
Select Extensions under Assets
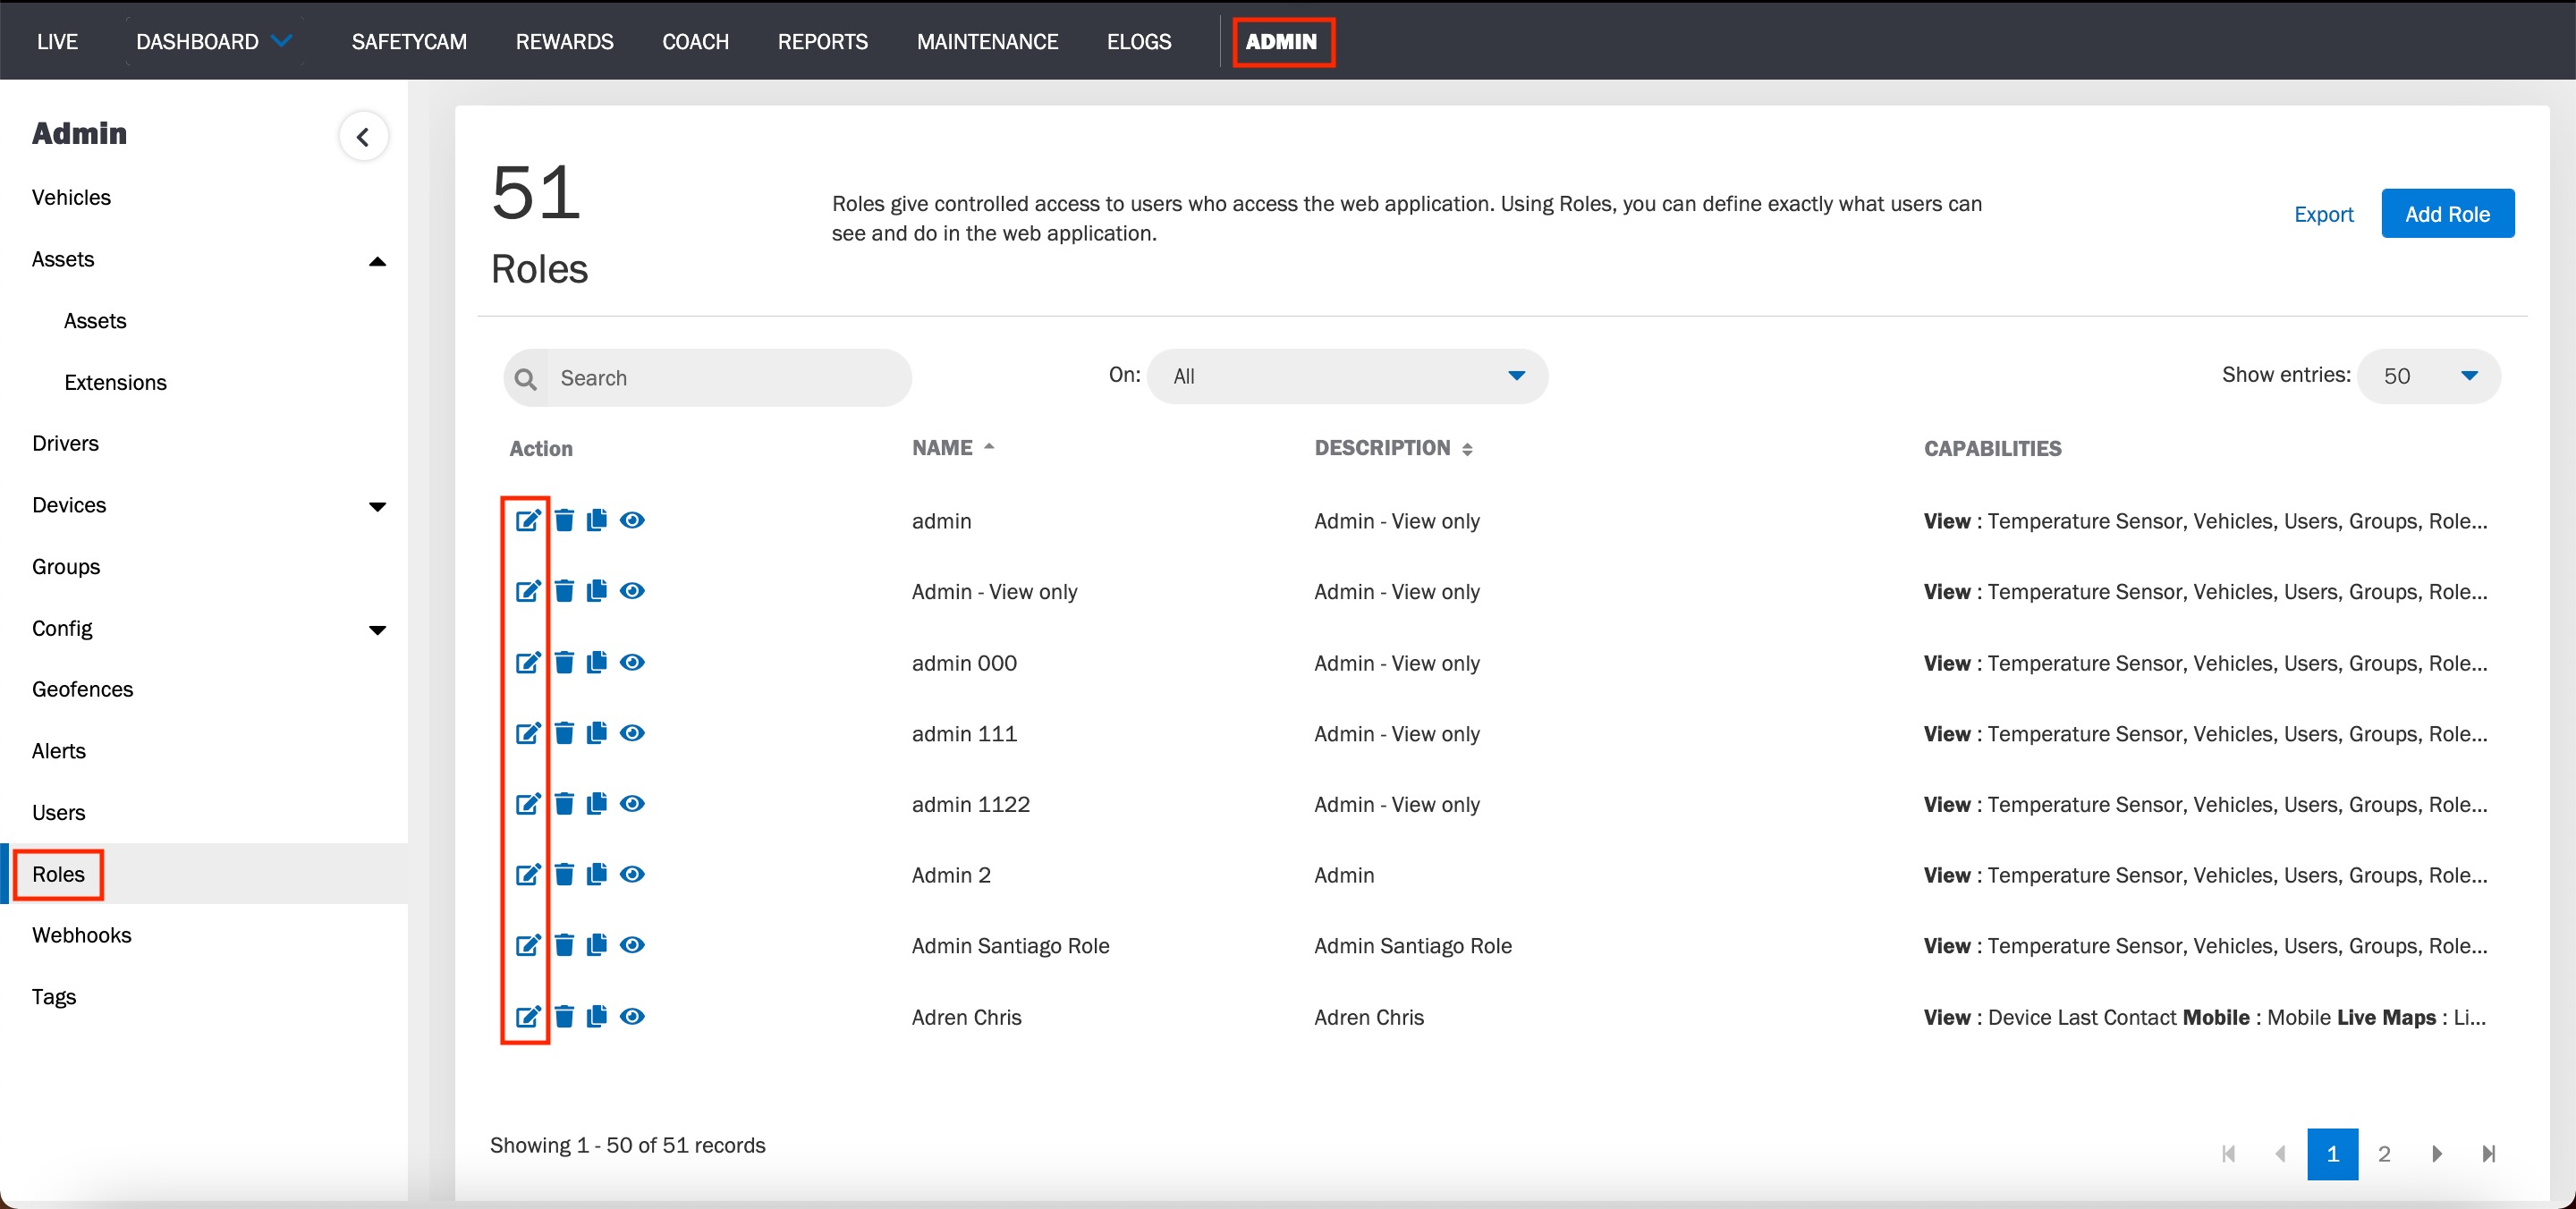pos(115,382)
